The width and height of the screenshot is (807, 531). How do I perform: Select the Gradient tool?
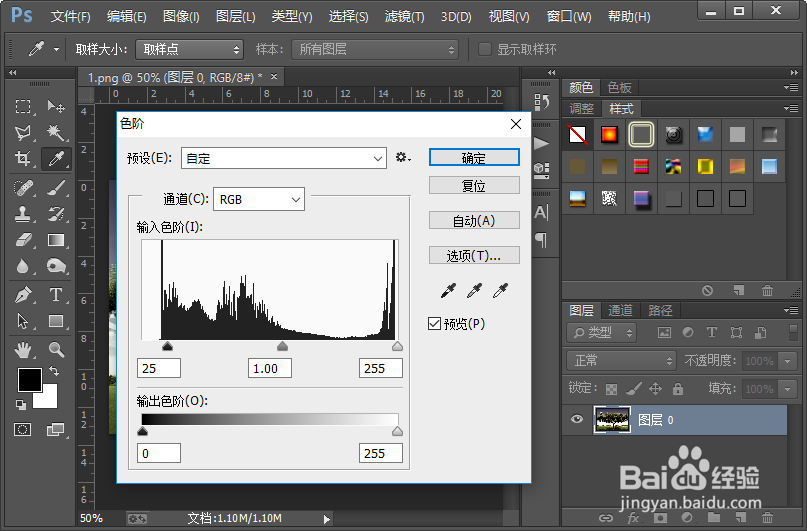point(56,240)
